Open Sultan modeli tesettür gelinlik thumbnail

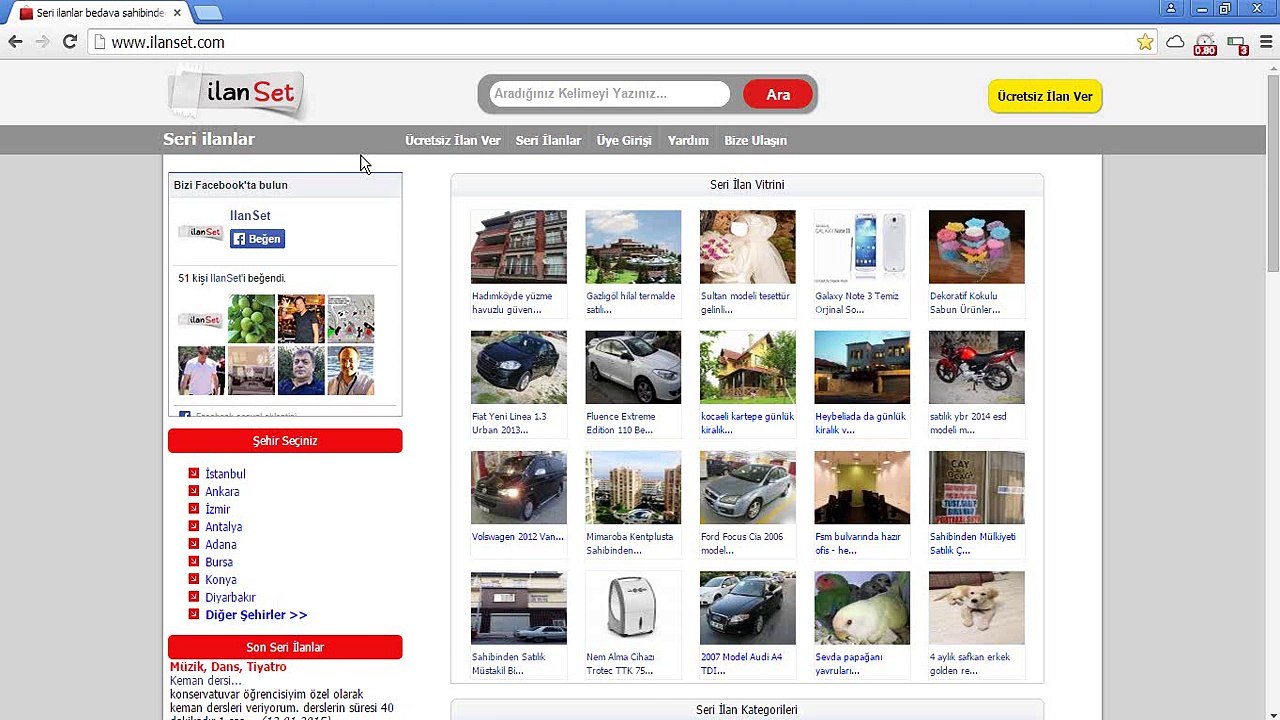[747, 247]
